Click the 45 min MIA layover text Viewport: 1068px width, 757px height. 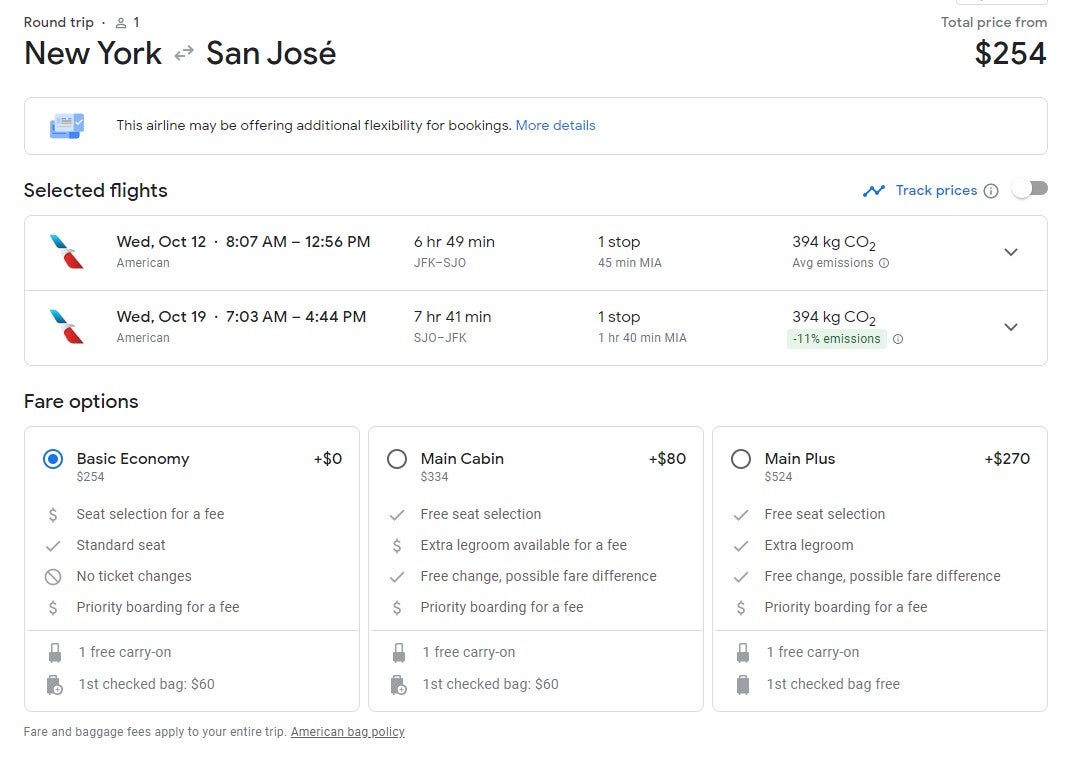[x=629, y=263]
